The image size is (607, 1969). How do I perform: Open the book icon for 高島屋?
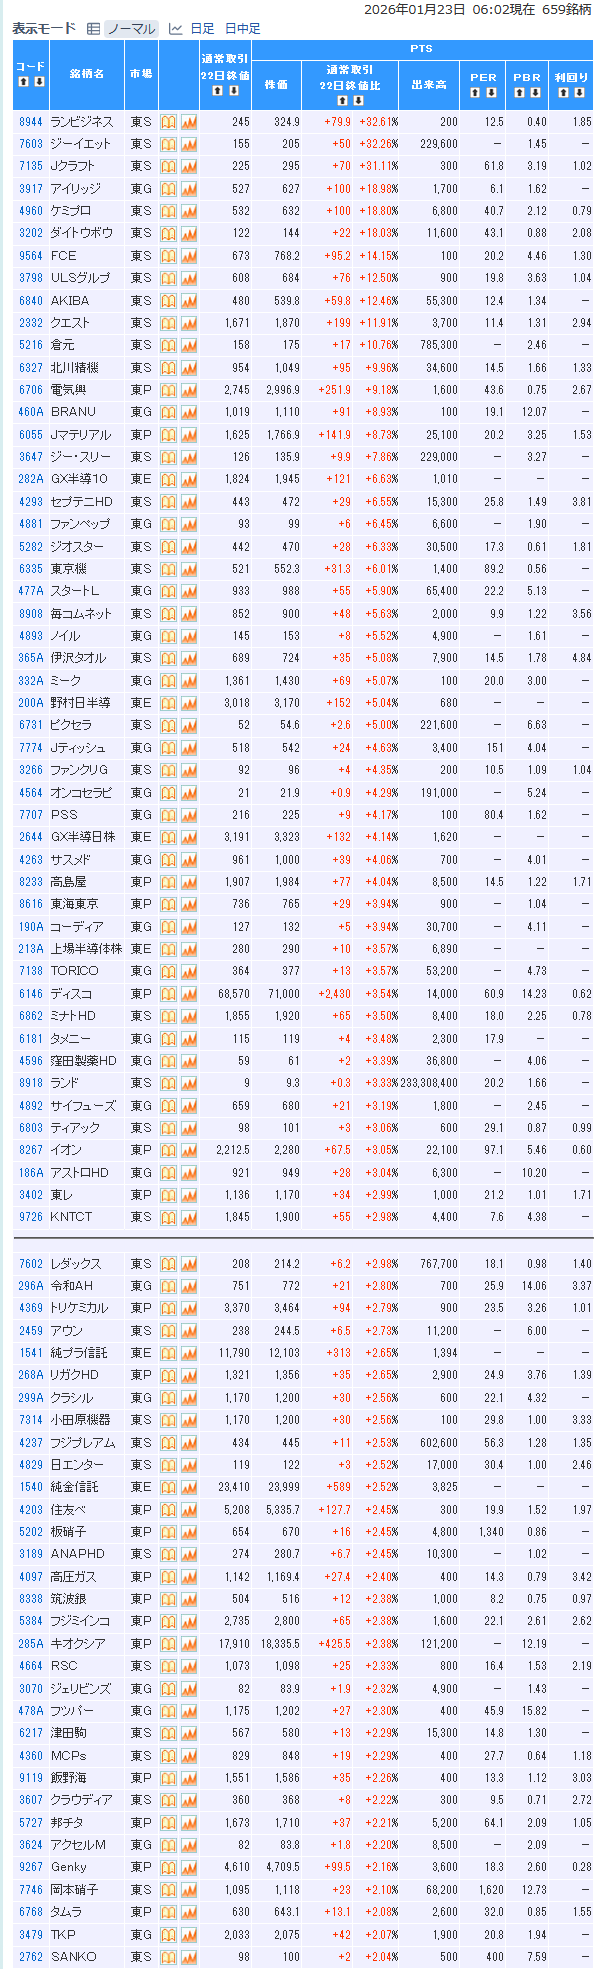coord(169,882)
